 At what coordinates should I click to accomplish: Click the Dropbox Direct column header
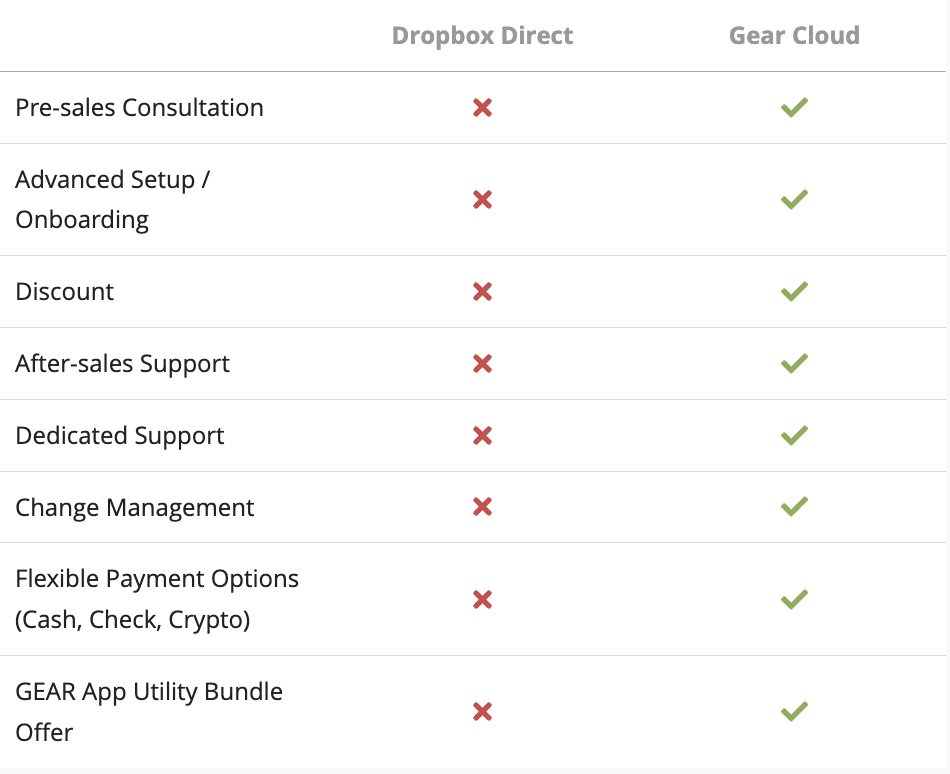click(482, 36)
